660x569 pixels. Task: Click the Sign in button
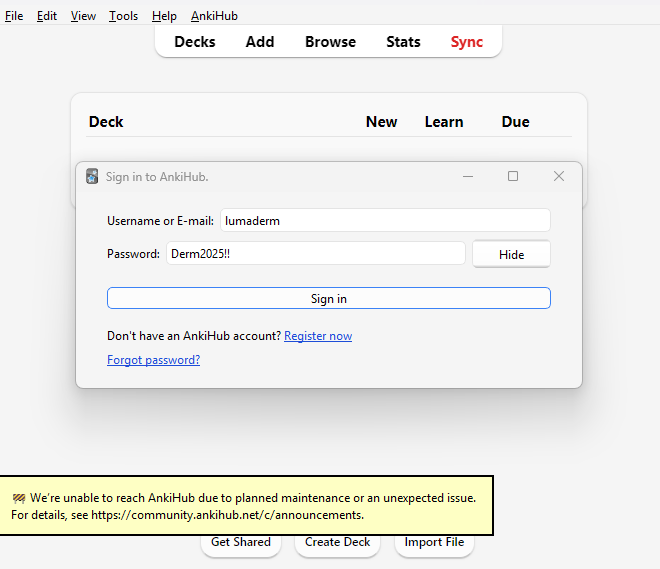pos(329,298)
